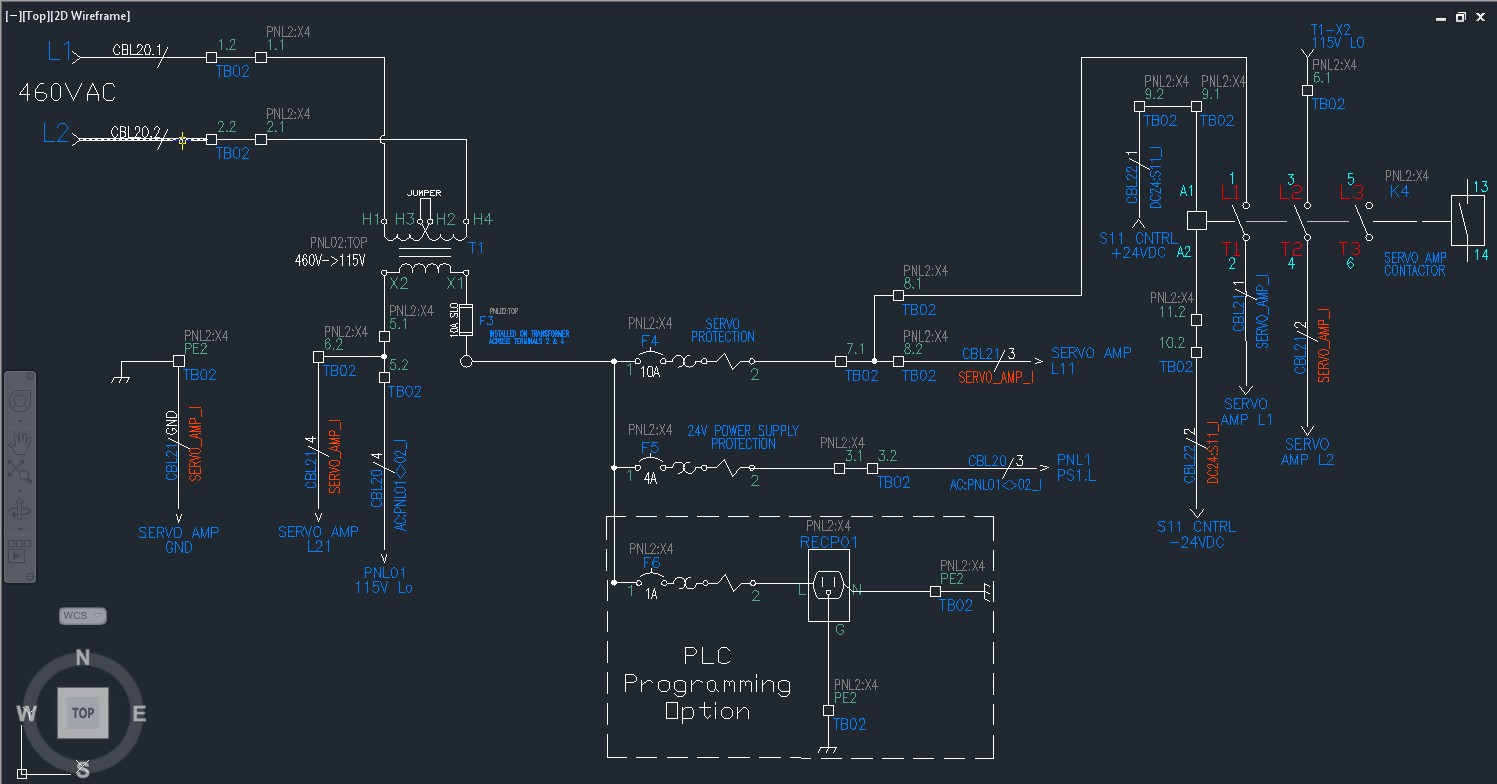Select the Pan tool
Image resolution: width=1497 pixels, height=784 pixels.
coord(22,442)
